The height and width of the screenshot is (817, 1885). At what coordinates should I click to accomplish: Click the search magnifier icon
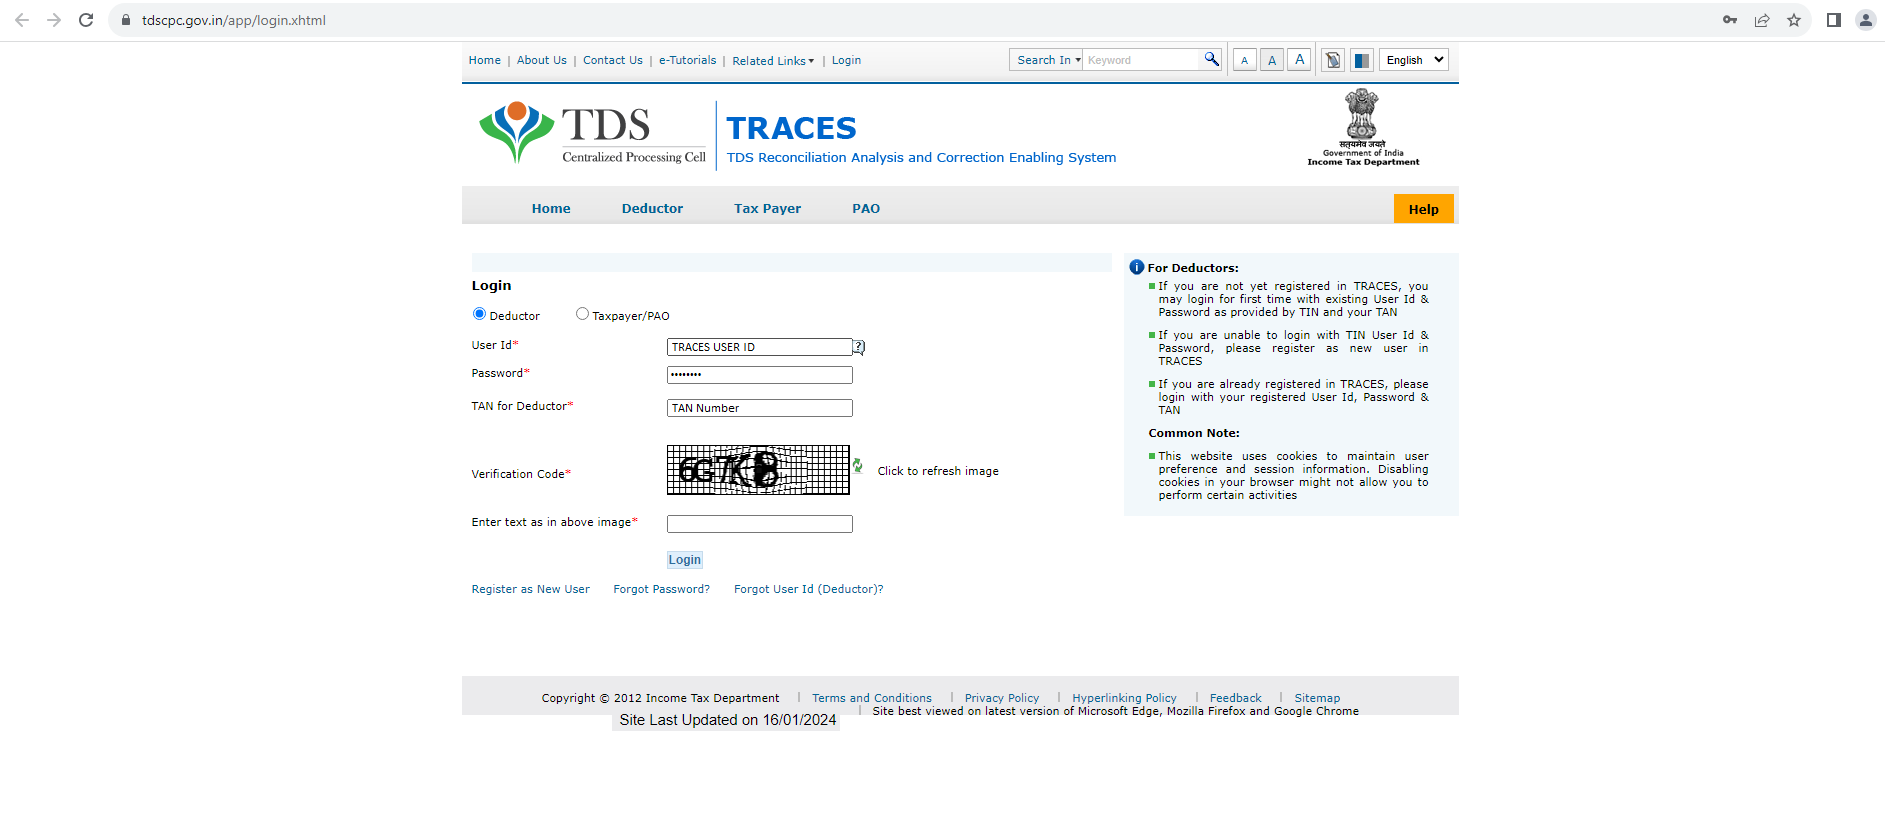tap(1211, 59)
